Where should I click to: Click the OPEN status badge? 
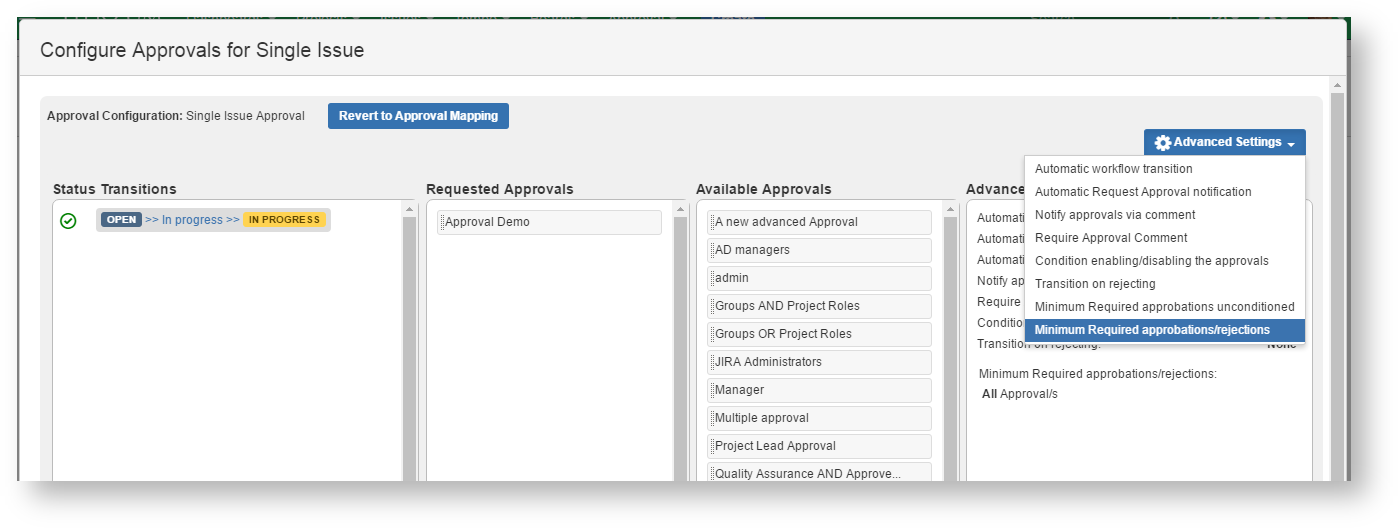click(121, 220)
